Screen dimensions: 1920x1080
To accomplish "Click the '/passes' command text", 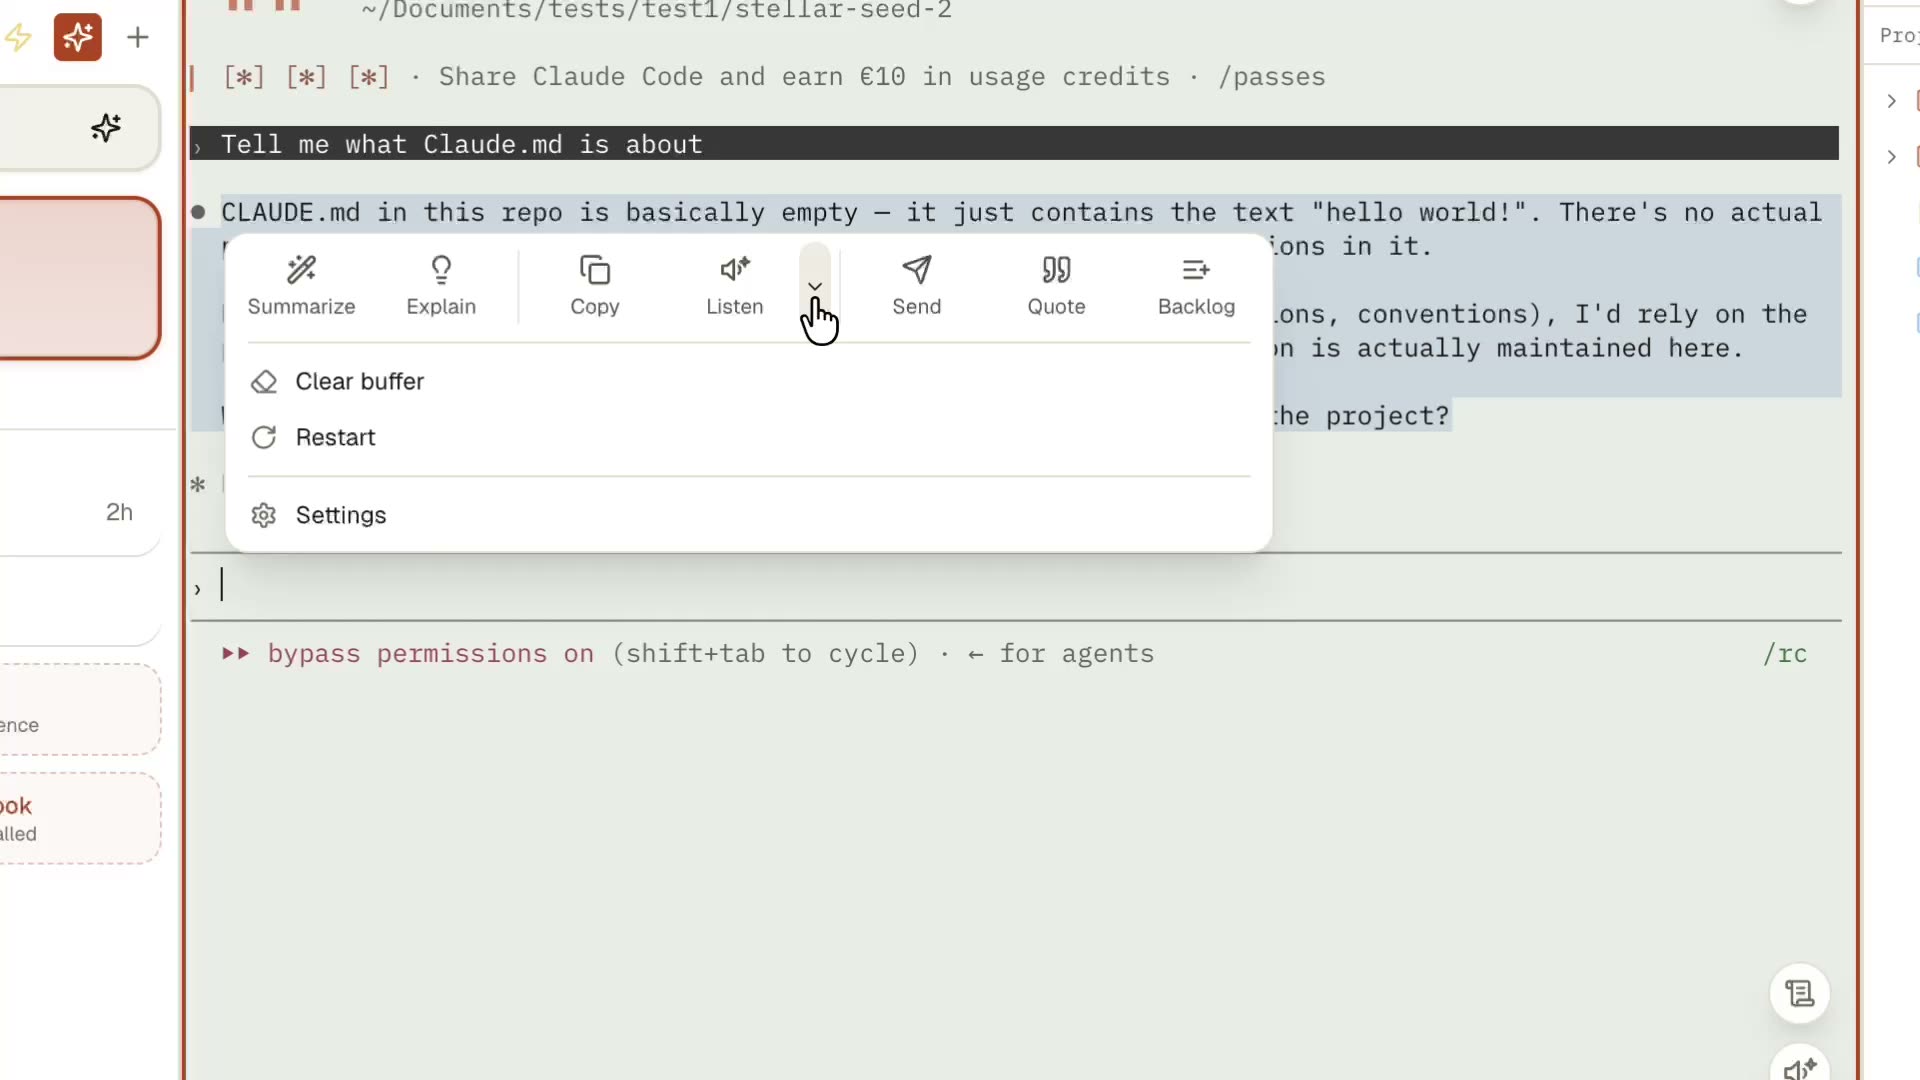I will [1272, 77].
